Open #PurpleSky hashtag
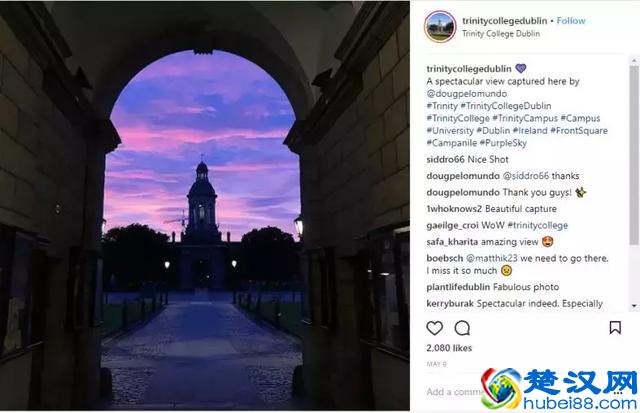 click(503, 143)
